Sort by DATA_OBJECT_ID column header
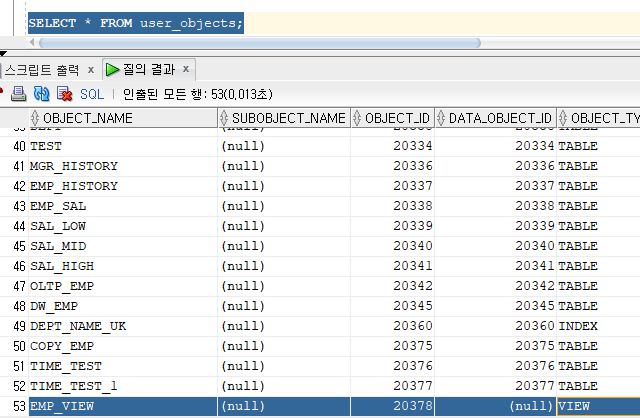The width and height of the screenshot is (640, 418). coord(496,118)
